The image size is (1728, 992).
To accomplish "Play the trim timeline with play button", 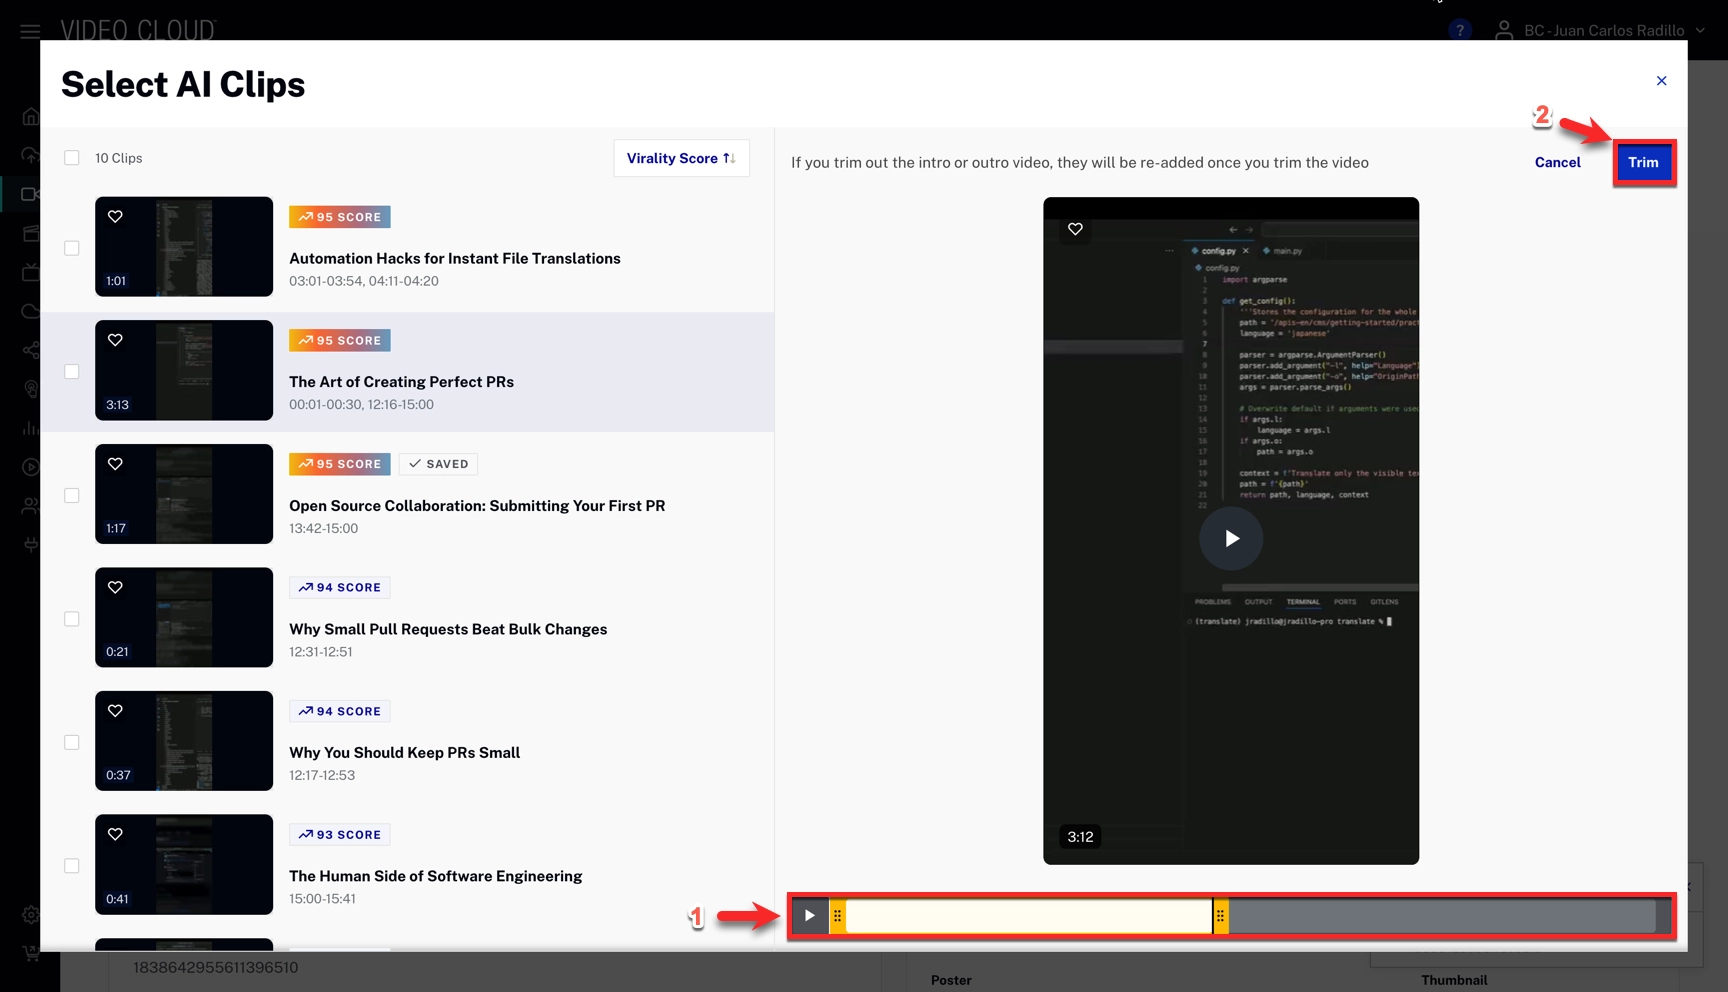I will [x=809, y=915].
